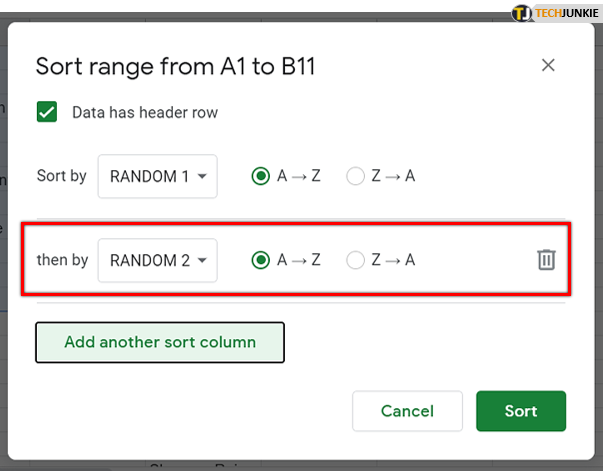Viewport: 606px width, 471px height.
Task: Apply sorting with the green Sort button
Action: pyautogui.click(x=521, y=411)
